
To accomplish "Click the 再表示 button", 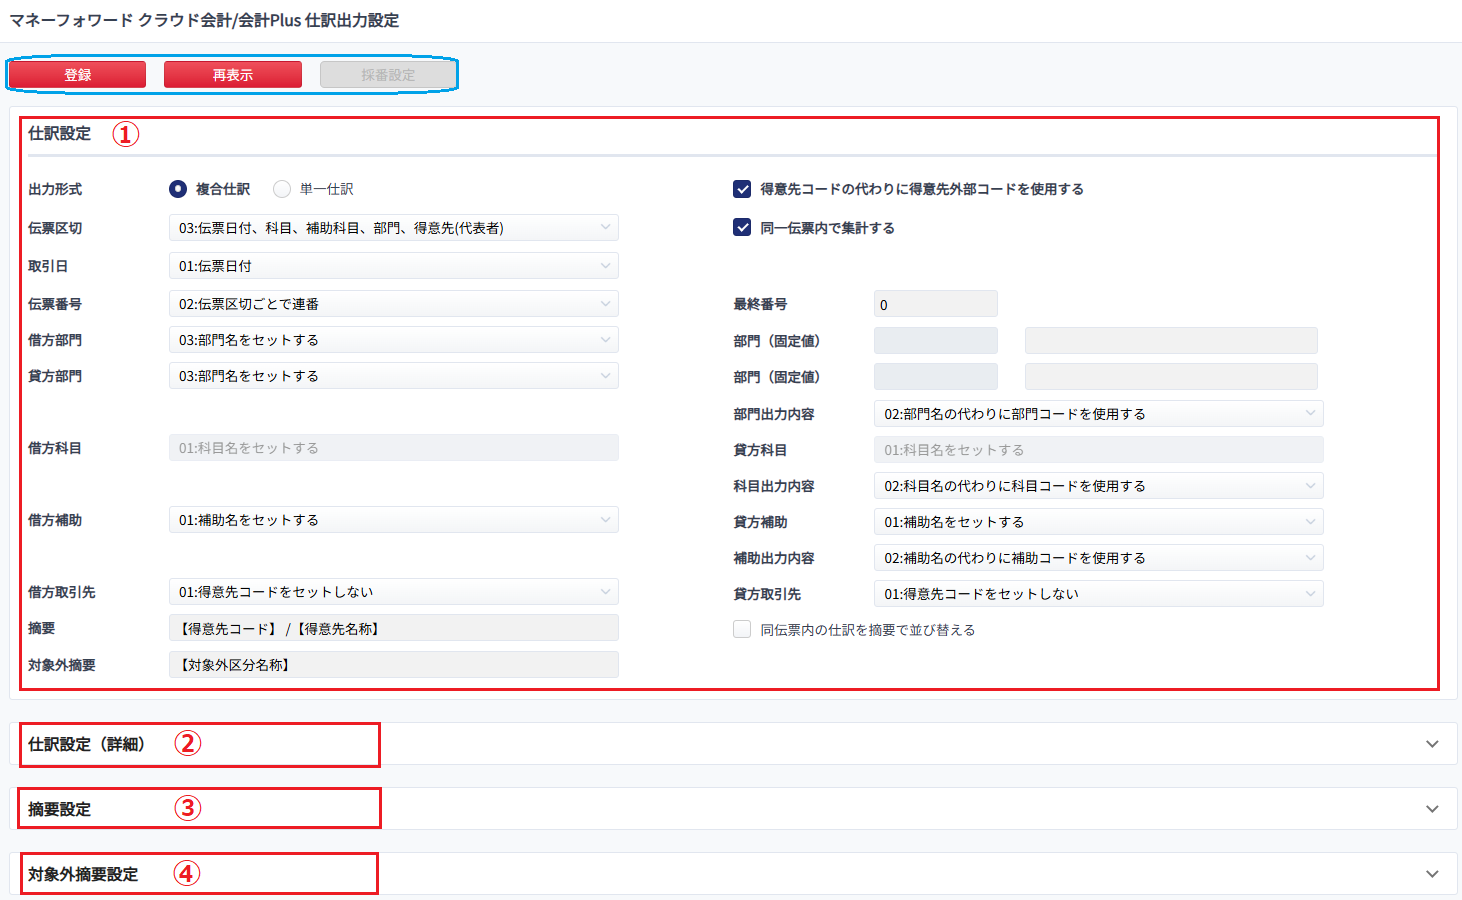I will (233, 75).
